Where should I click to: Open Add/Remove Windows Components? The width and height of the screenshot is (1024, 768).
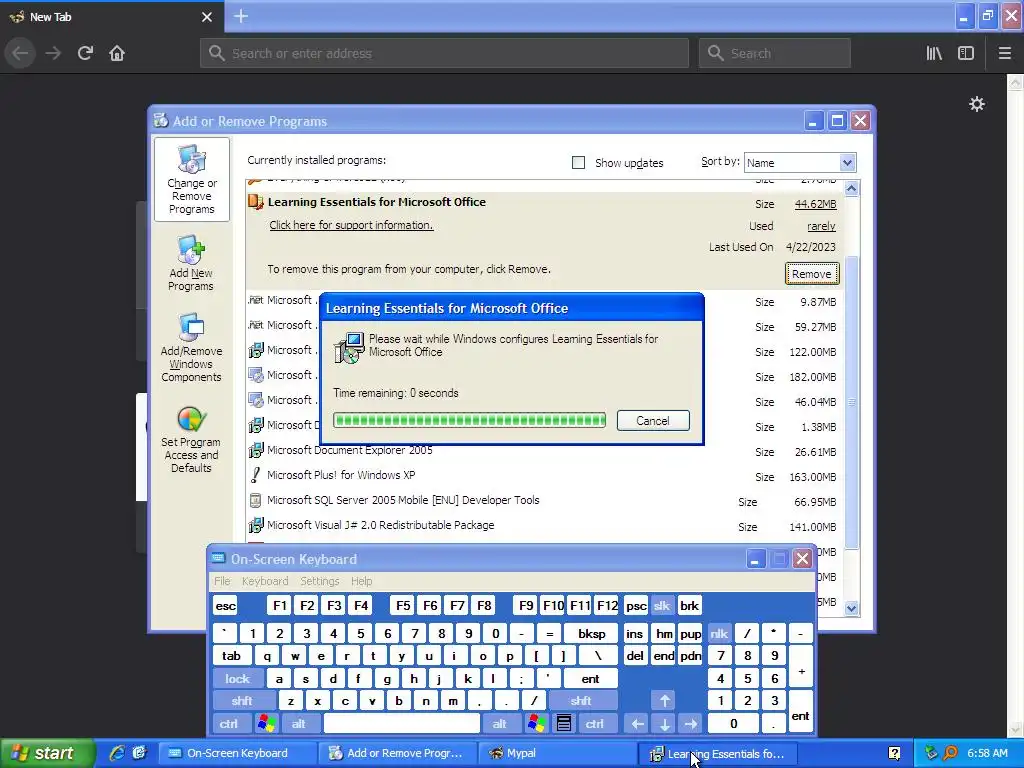coord(191,347)
